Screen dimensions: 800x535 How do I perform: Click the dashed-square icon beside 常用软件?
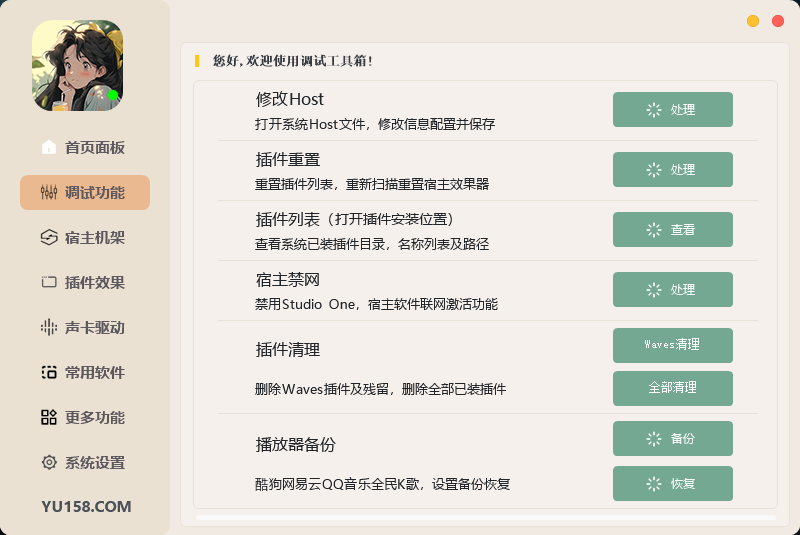click(48, 372)
